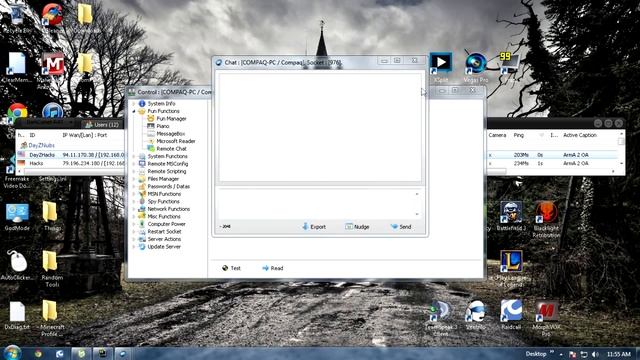Open the AutoClicker desktop icon
The image size is (640, 360).
click(17, 265)
